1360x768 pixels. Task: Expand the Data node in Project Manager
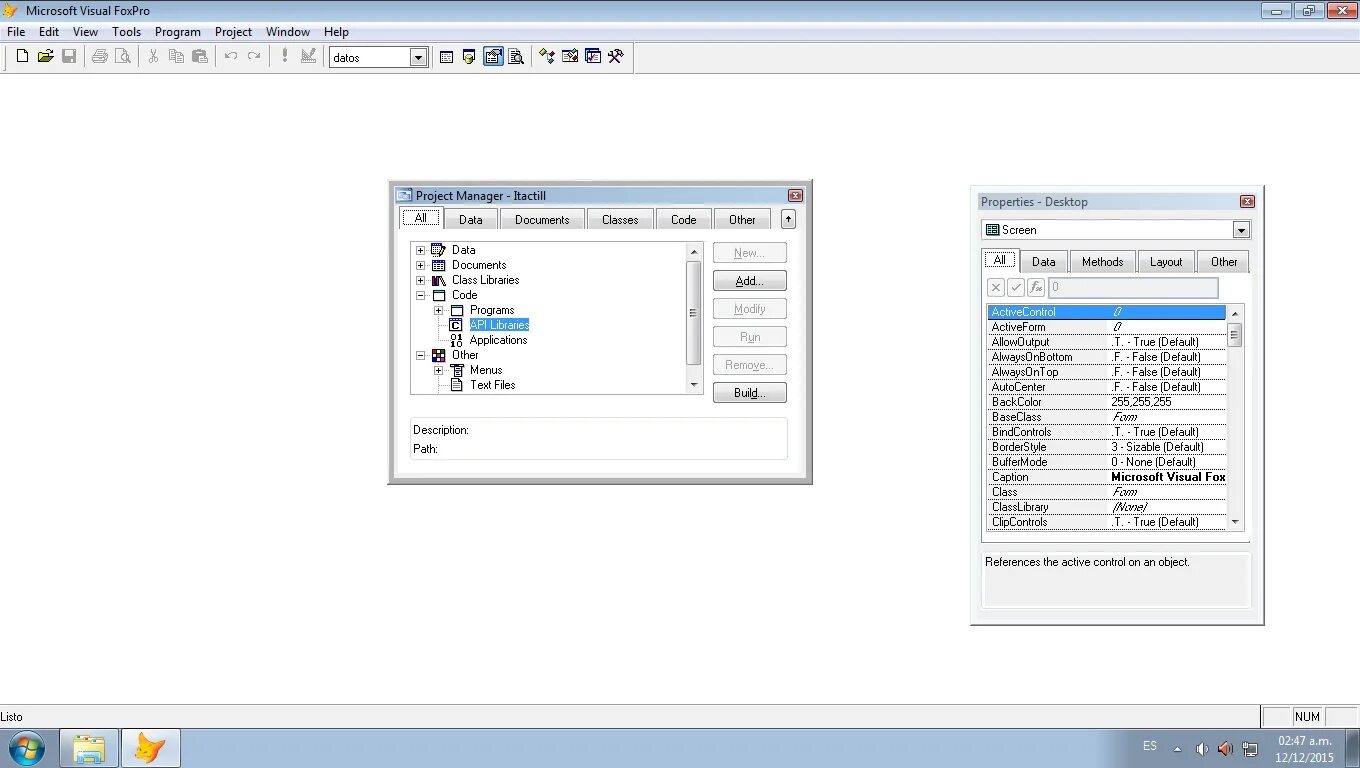coord(420,250)
